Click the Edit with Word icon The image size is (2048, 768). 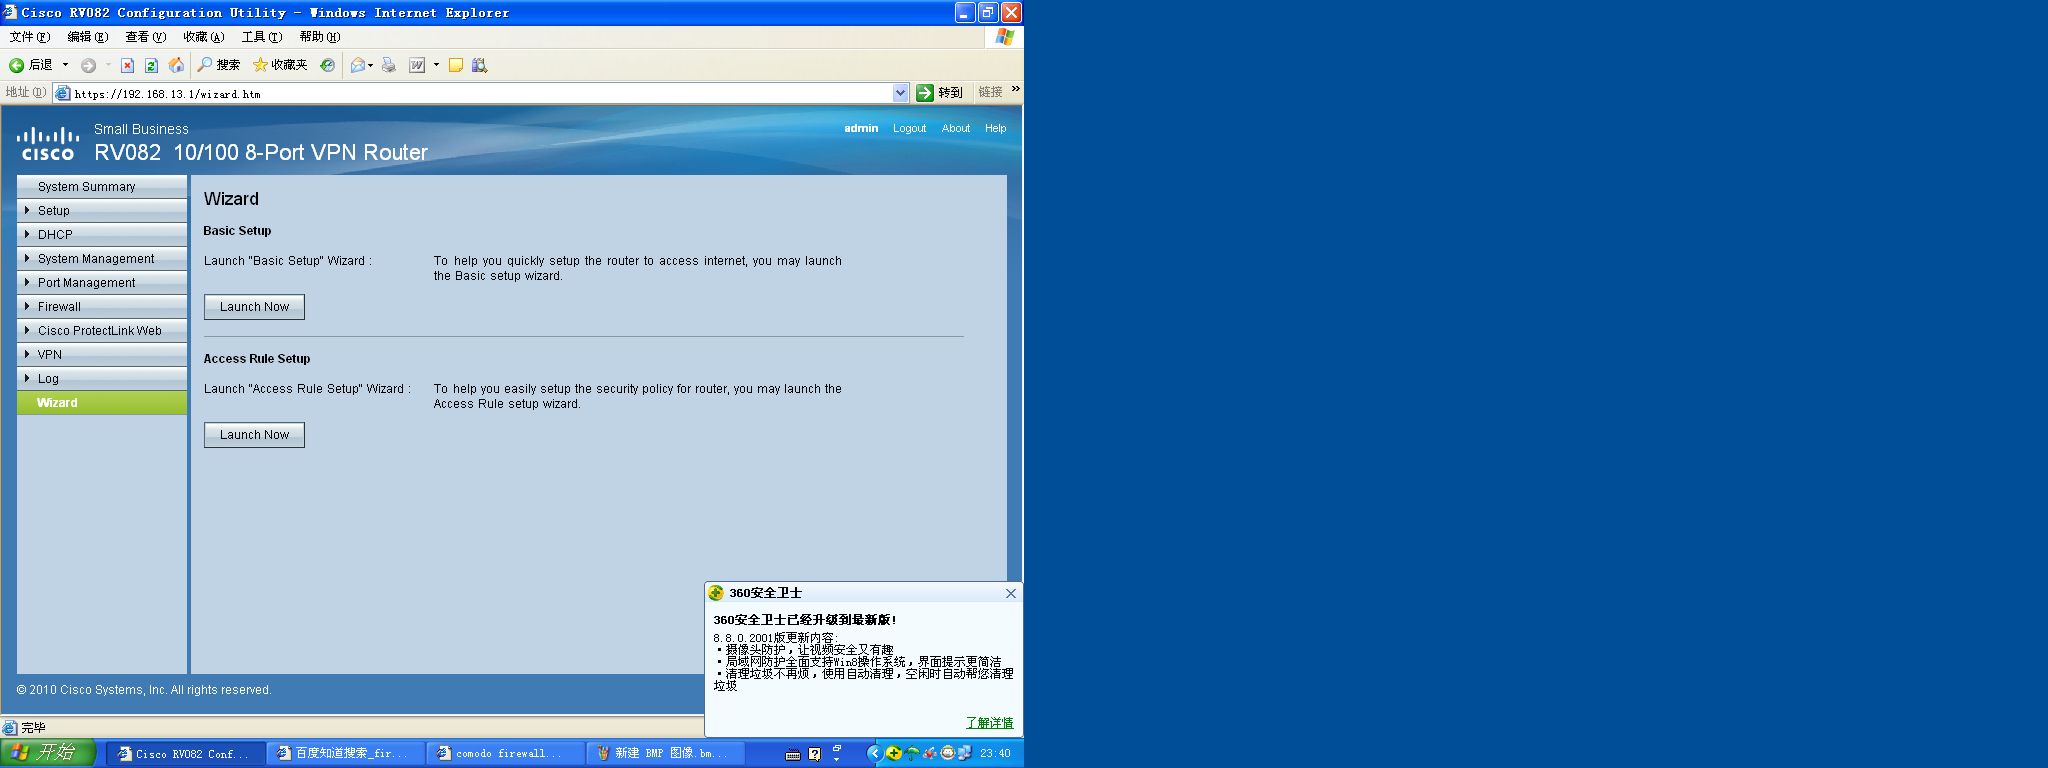417,65
